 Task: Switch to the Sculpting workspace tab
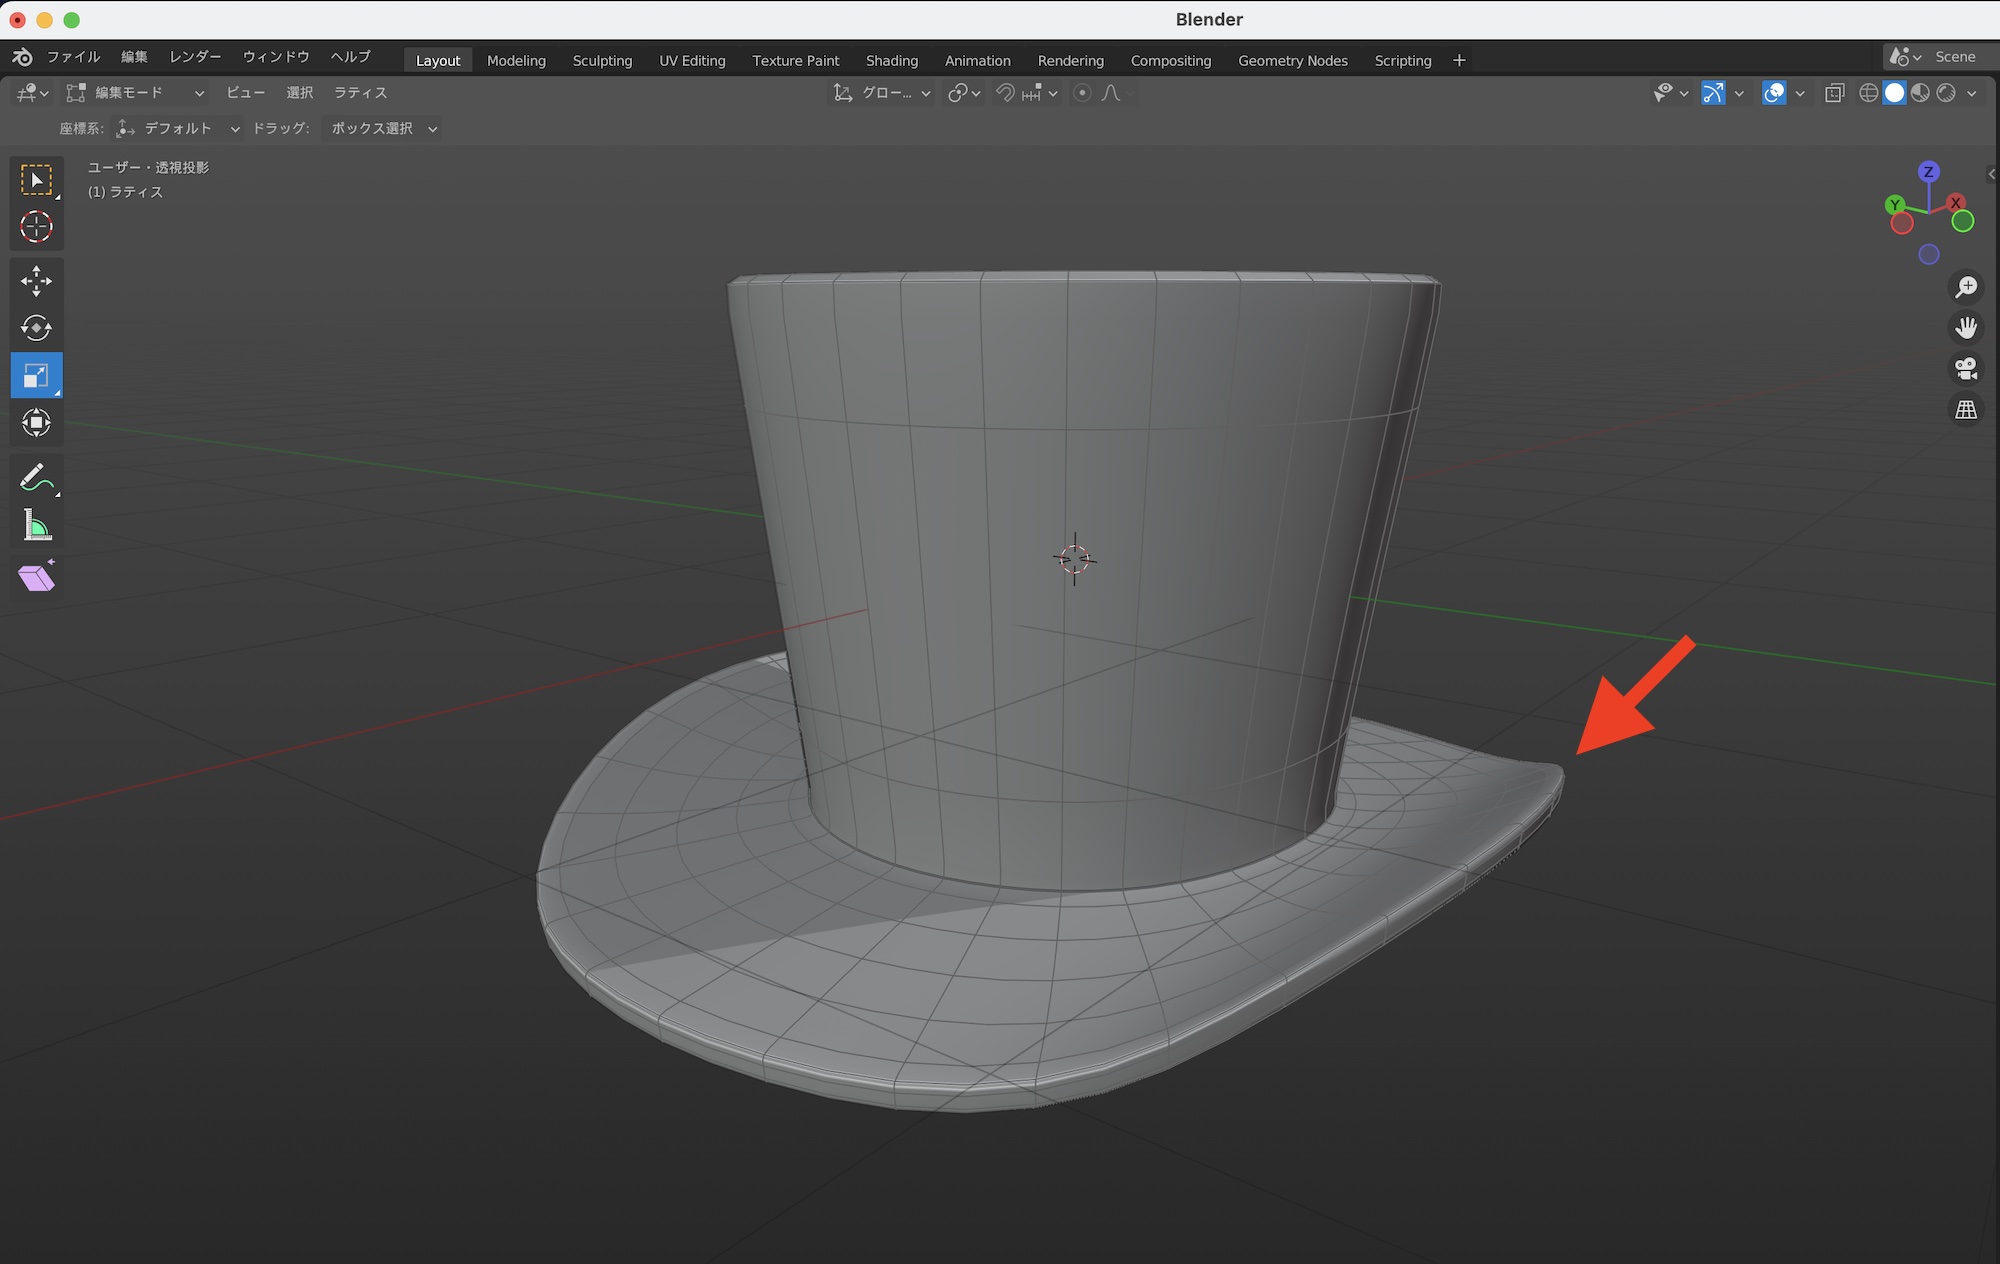602,61
